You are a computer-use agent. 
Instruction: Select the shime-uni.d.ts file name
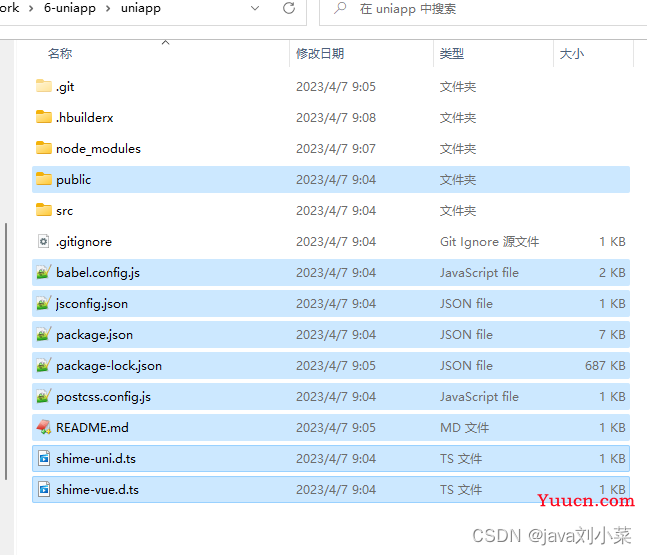tap(96, 458)
